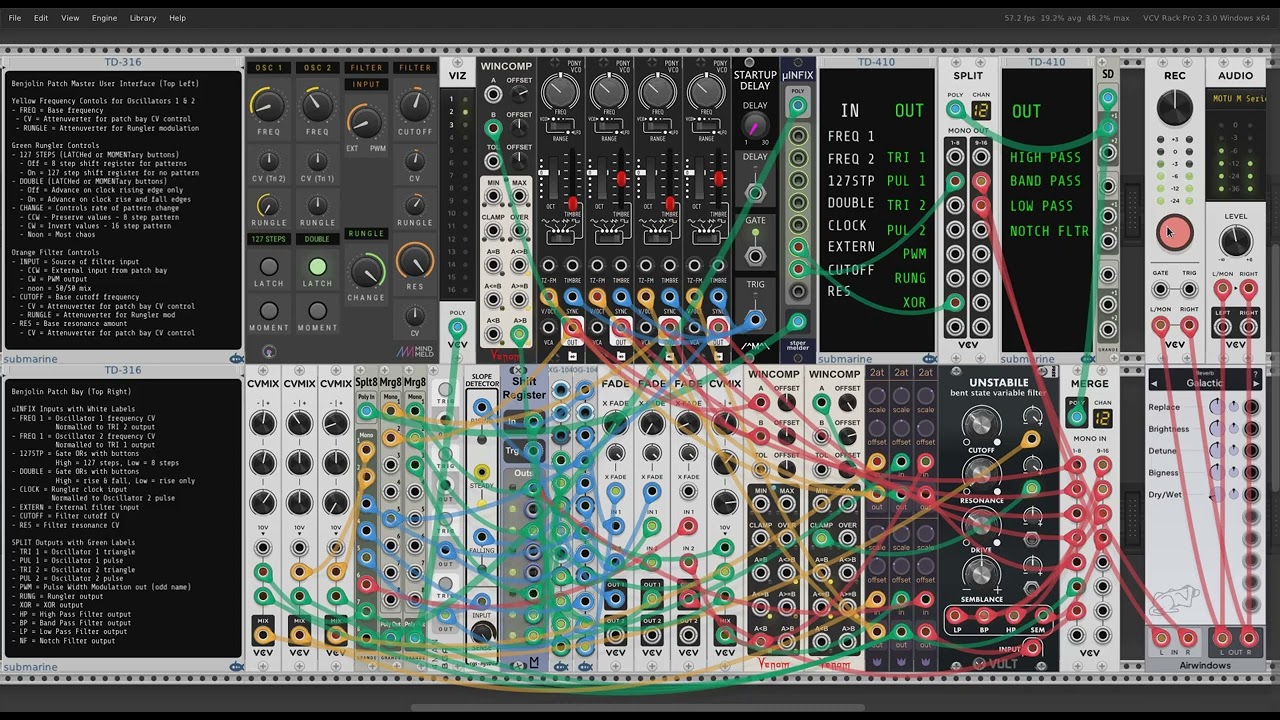Click the REC module TRIG input jack
Screen dimensions: 1280x720
point(1189,290)
